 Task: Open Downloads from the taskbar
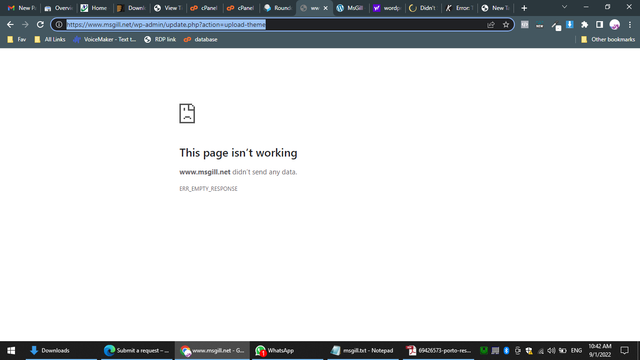pyautogui.click(x=61, y=350)
